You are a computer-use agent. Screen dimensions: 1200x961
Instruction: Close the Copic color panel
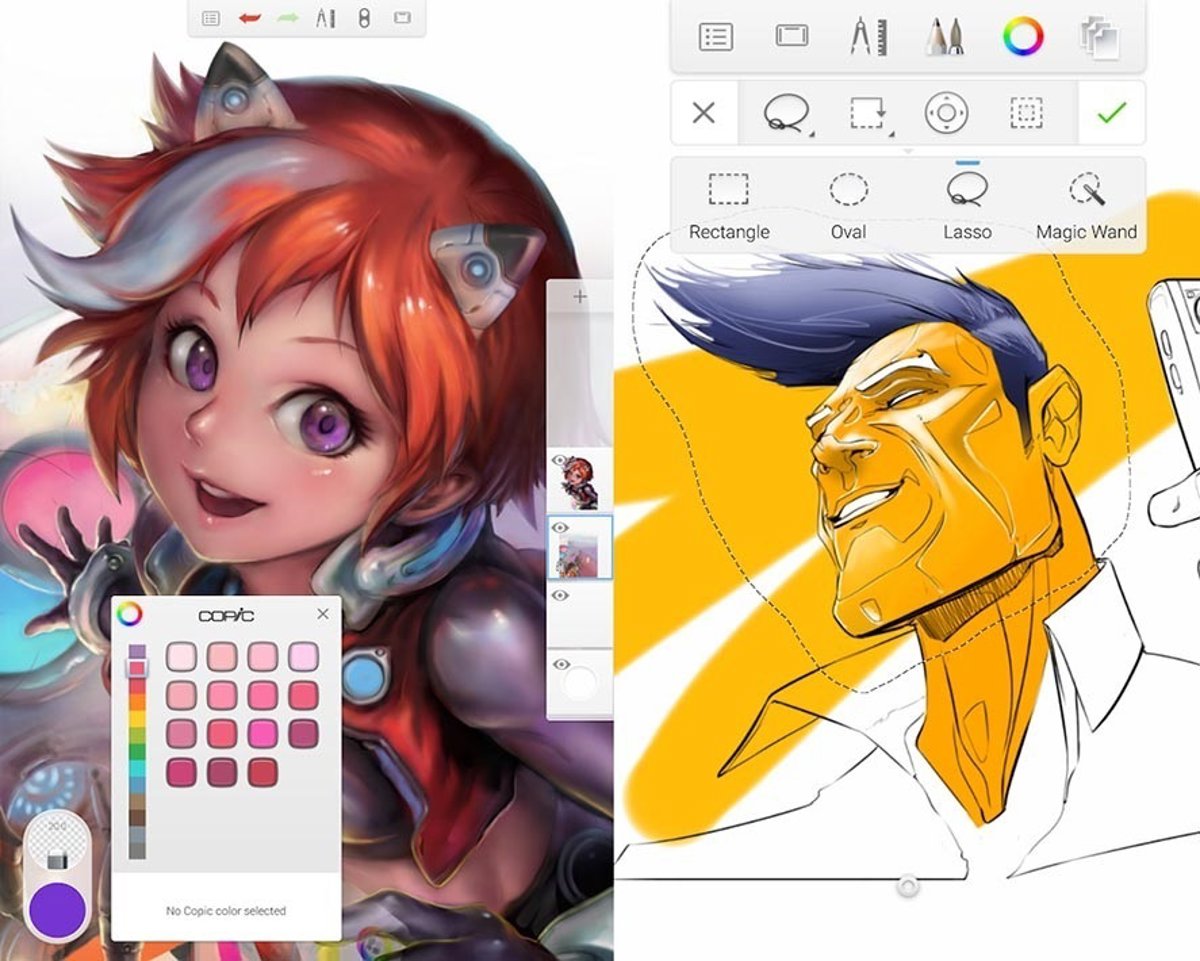click(322, 614)
